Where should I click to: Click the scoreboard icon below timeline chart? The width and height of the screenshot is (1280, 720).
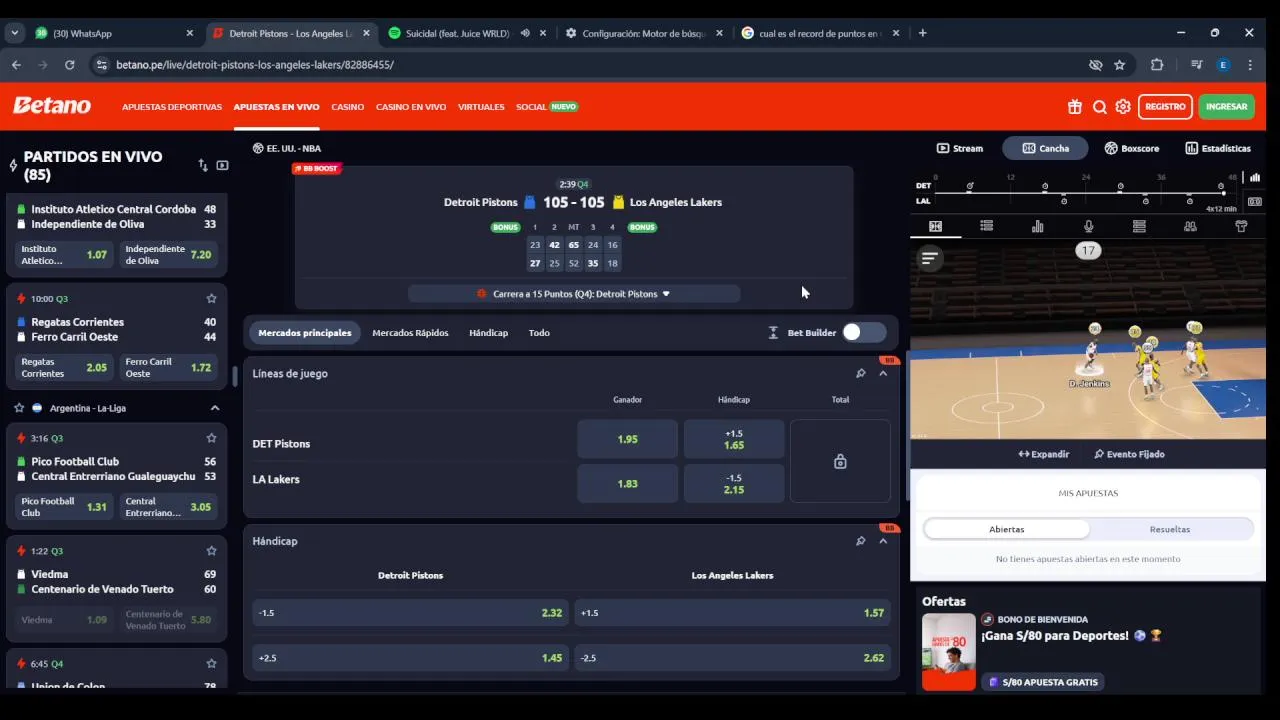[x=1255, y=201]
